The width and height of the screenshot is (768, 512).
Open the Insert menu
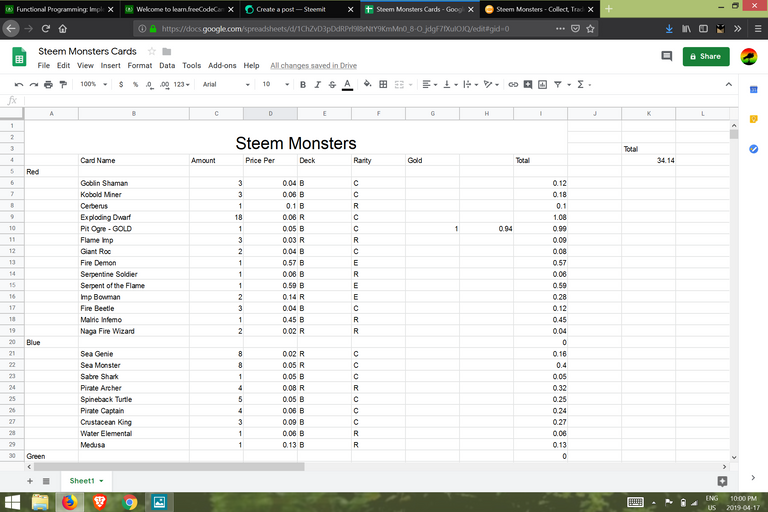(111, 66)
